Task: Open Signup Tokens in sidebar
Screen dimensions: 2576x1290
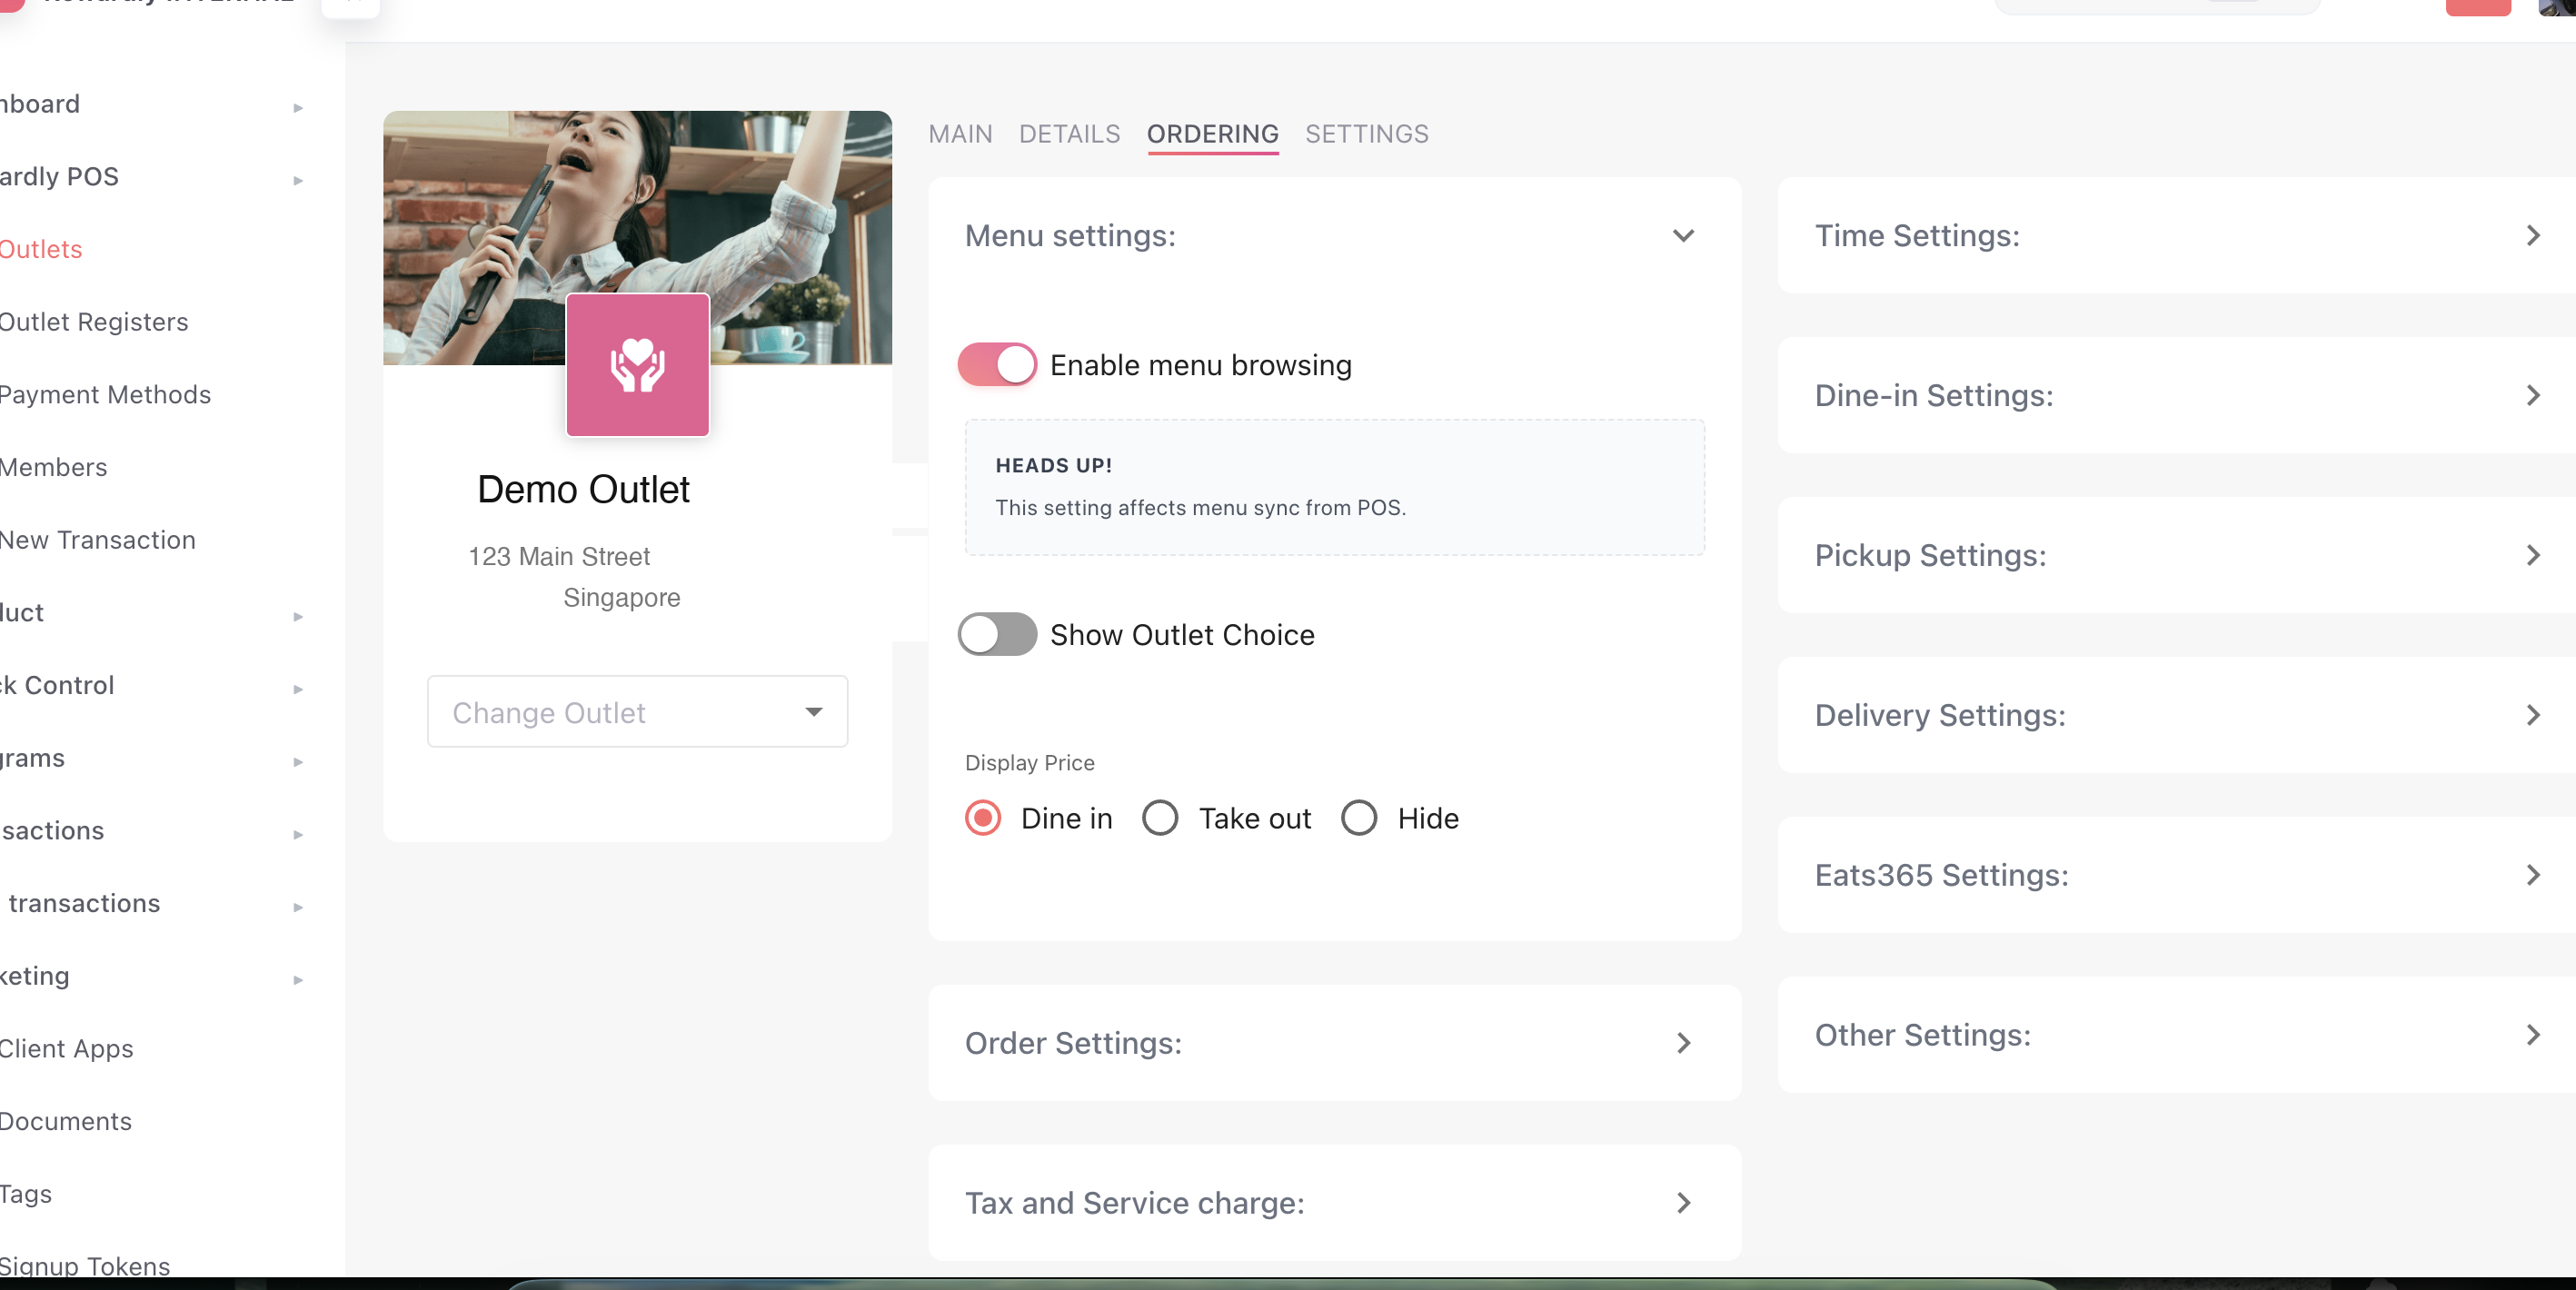Action: point(85,1266)
